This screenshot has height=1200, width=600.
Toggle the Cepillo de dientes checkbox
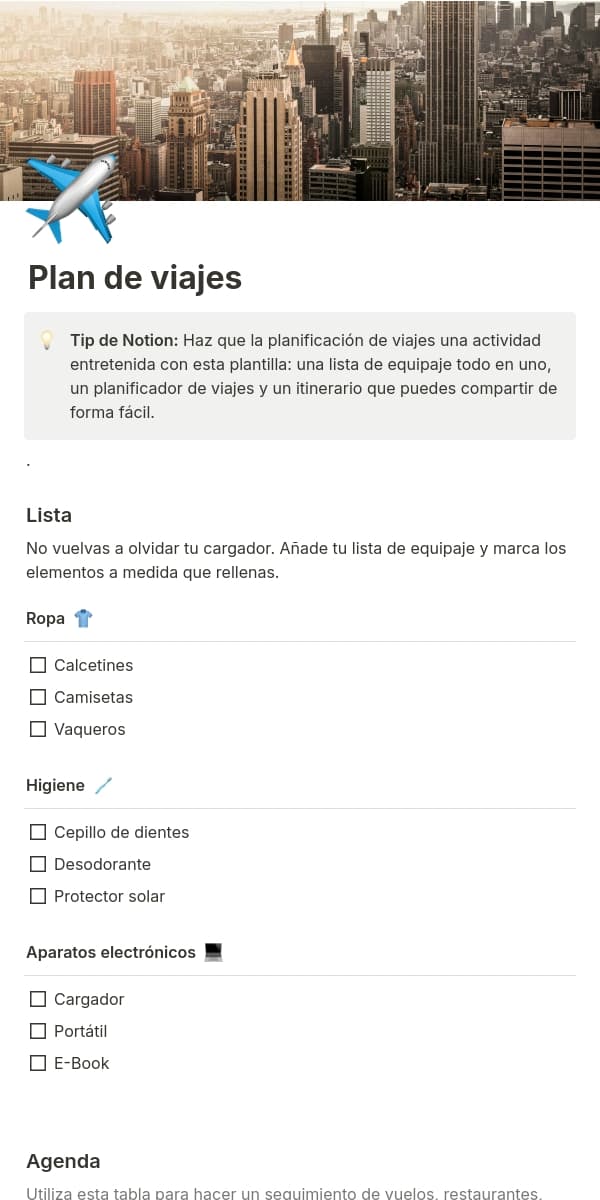point(38,832)
